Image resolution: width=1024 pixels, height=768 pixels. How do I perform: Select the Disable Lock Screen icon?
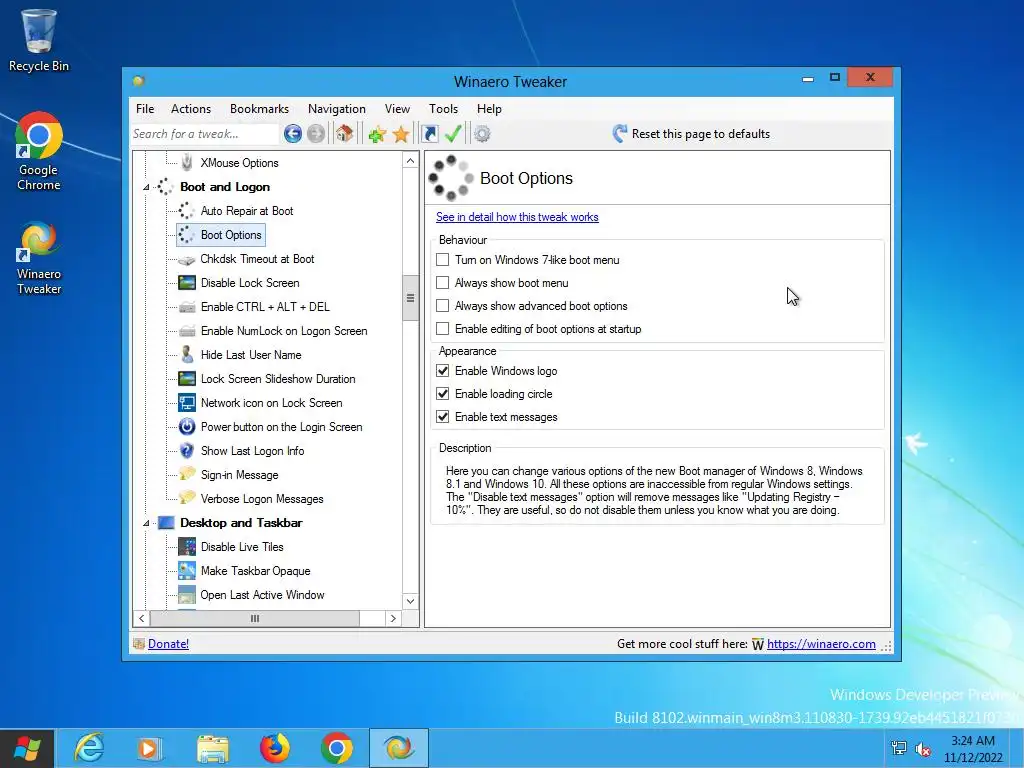(187, 283)
